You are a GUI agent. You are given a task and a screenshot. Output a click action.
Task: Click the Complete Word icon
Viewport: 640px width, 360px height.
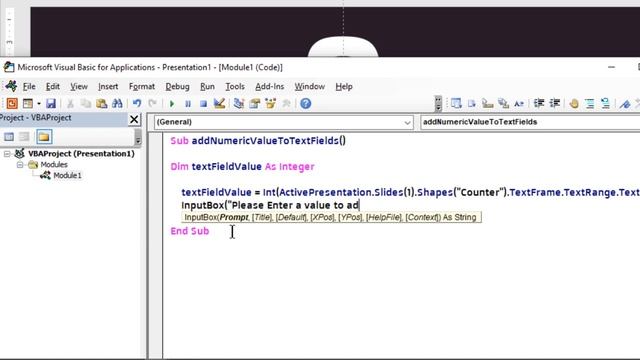[519, 104]
